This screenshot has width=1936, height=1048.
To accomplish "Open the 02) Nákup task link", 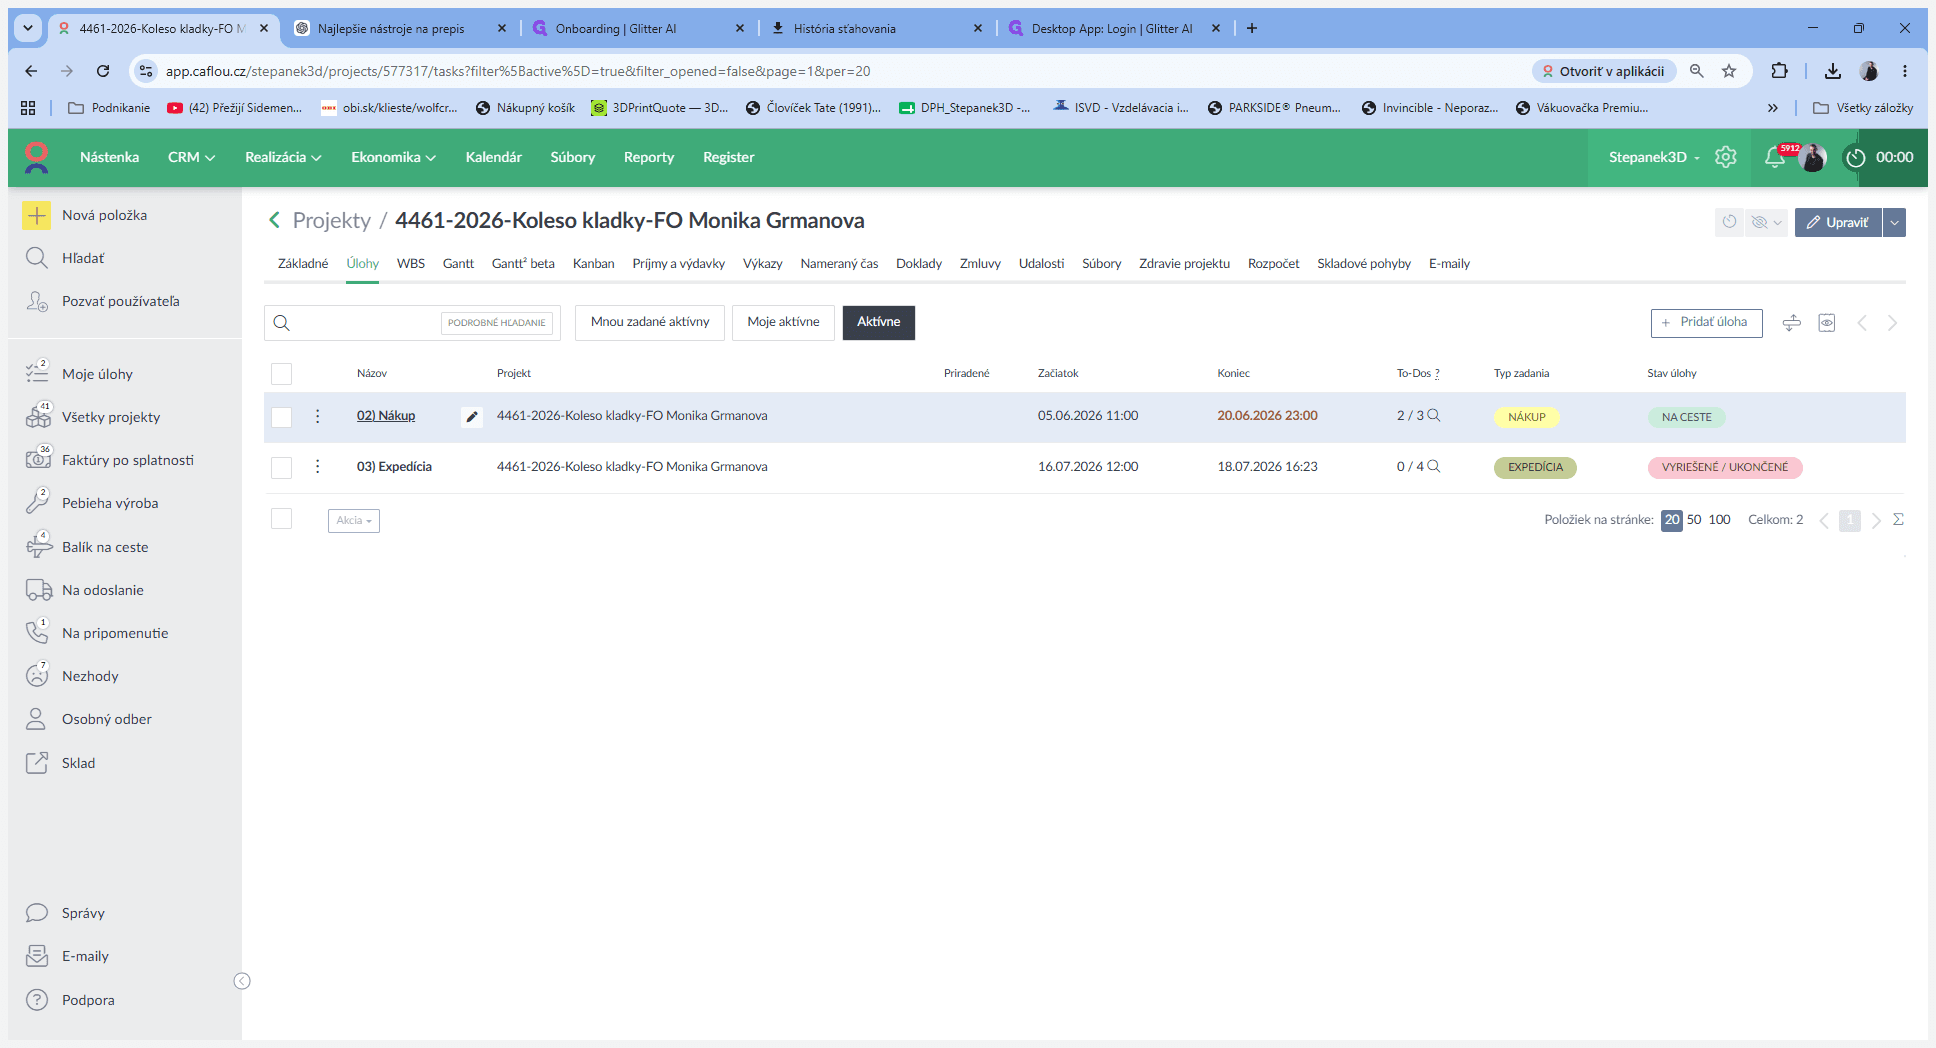I will tap(386, 416).
